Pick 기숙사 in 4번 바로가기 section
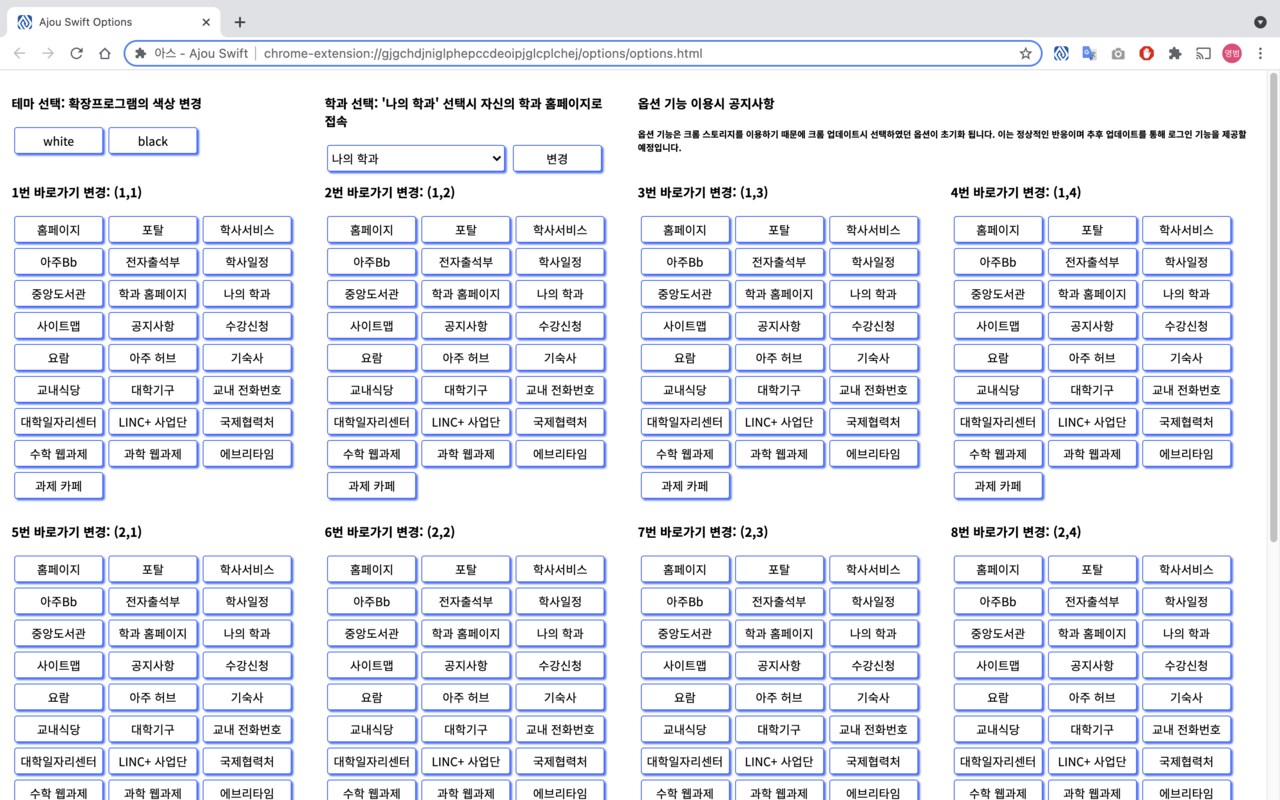1280x800 pixels. pyautogui.click(x=1187, y=358)
